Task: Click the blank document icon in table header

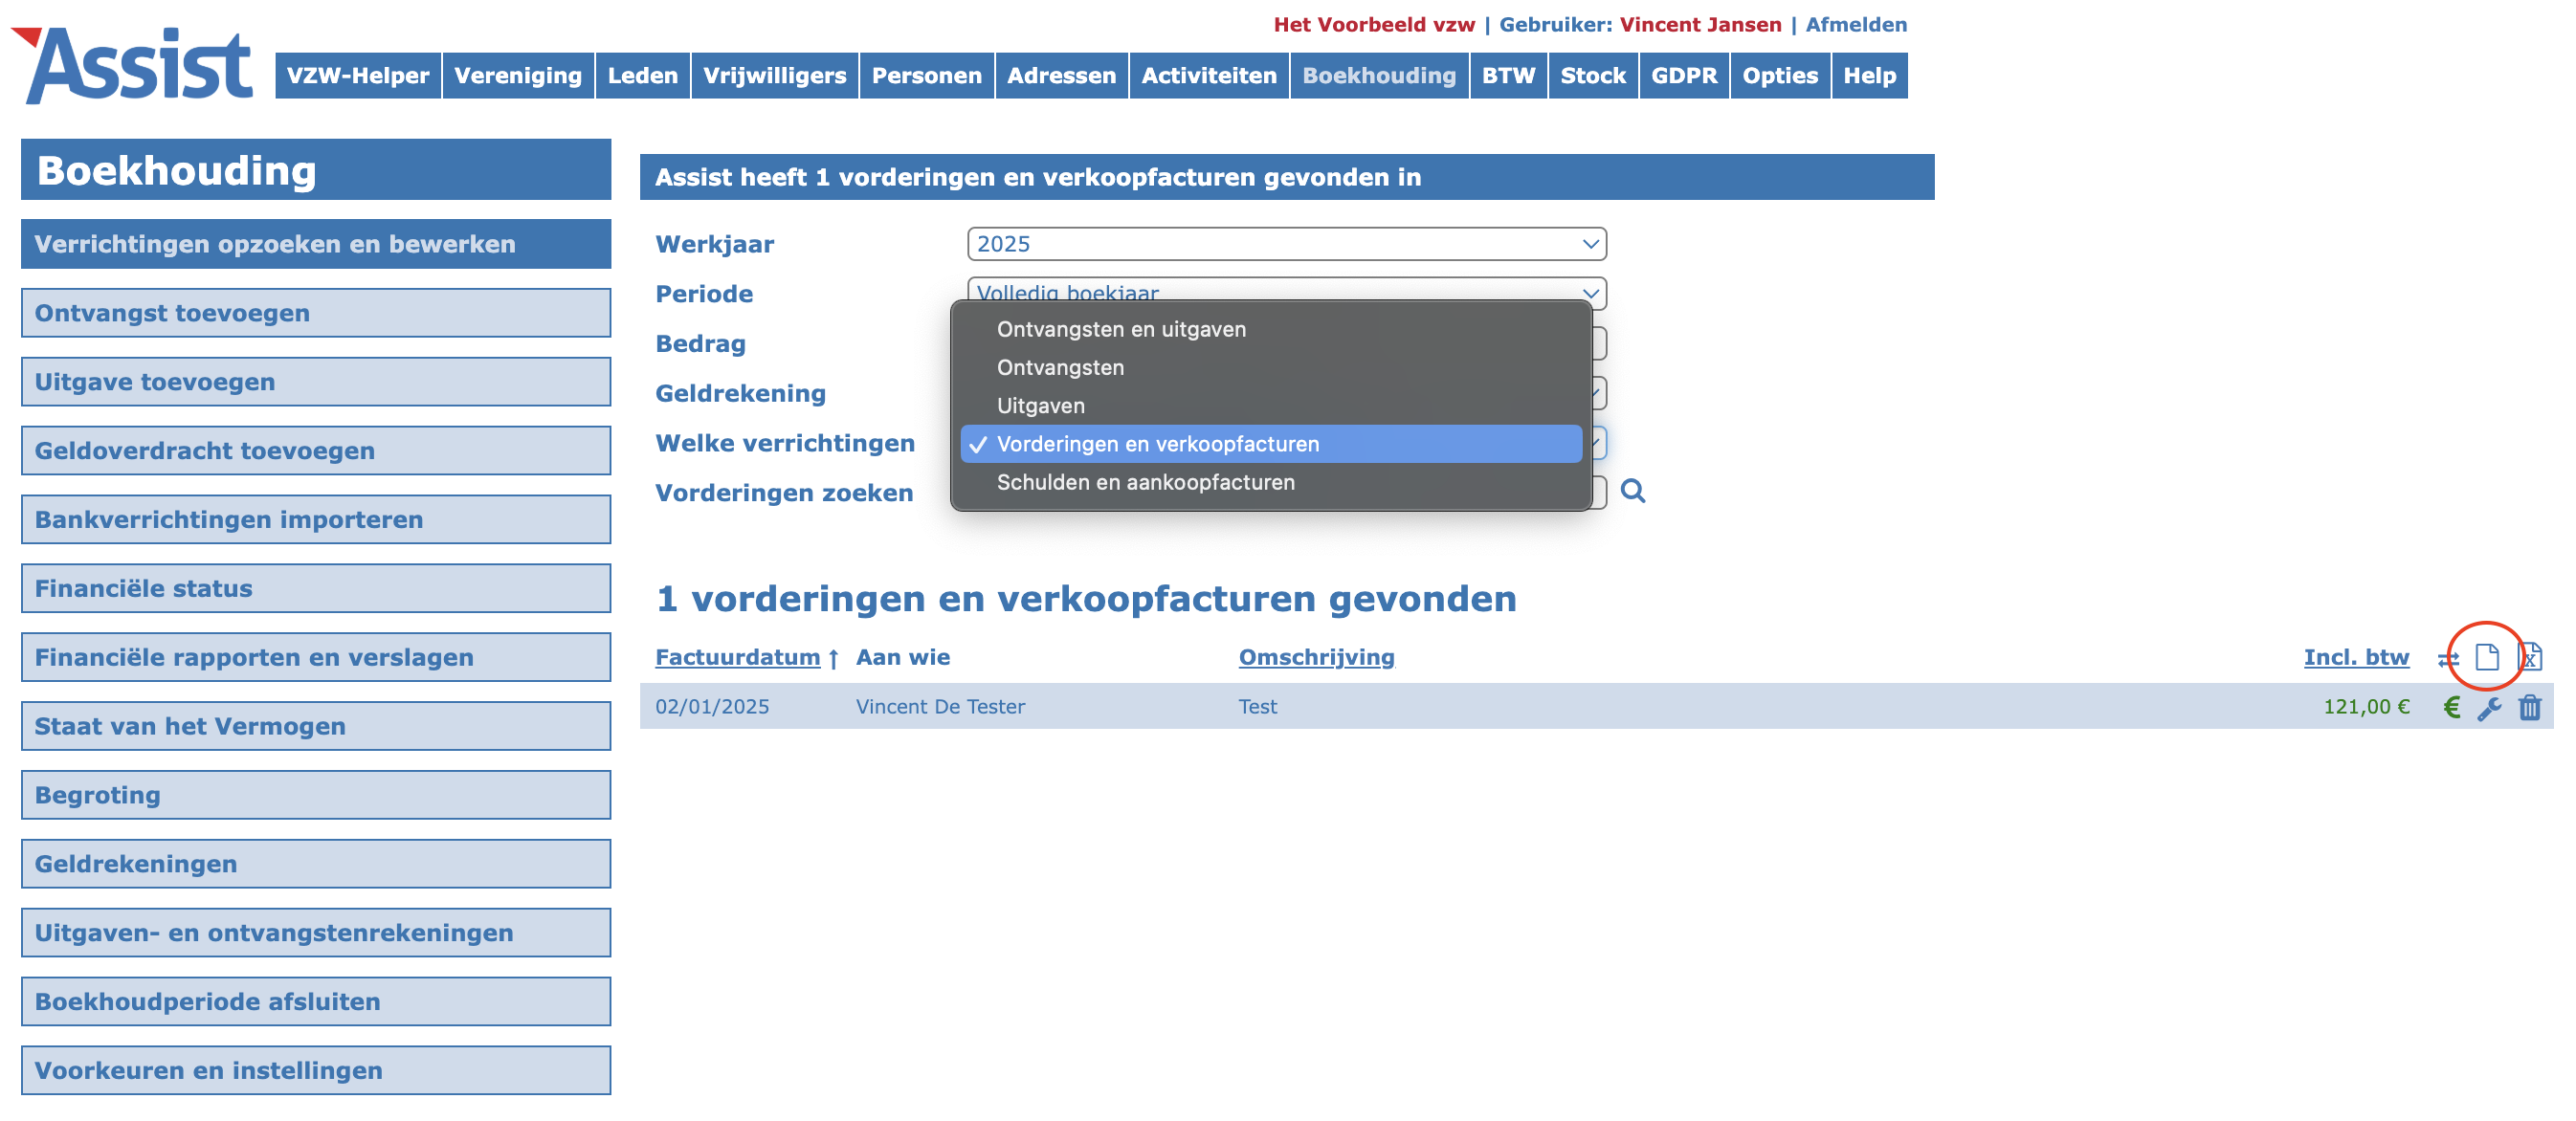Action: 2486,657
